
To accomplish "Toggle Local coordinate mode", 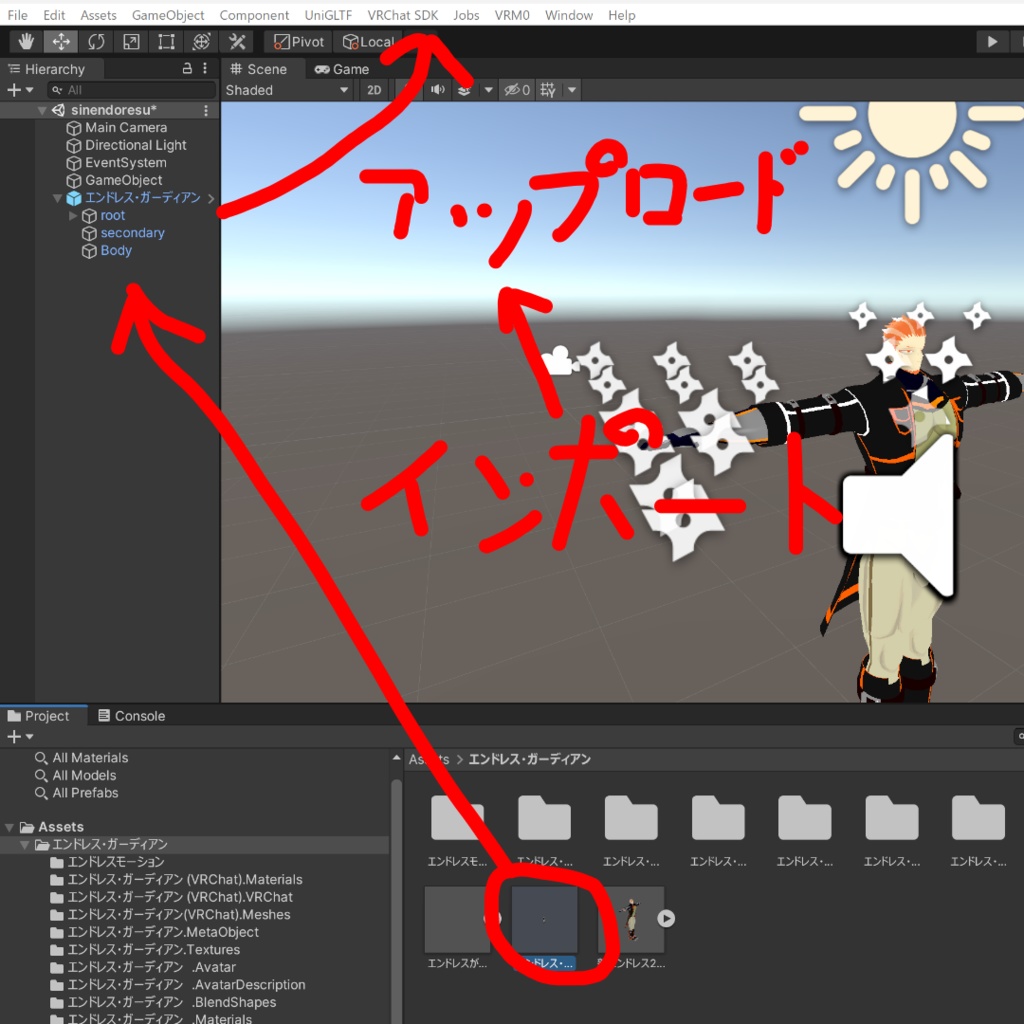I will coord(366,41).
